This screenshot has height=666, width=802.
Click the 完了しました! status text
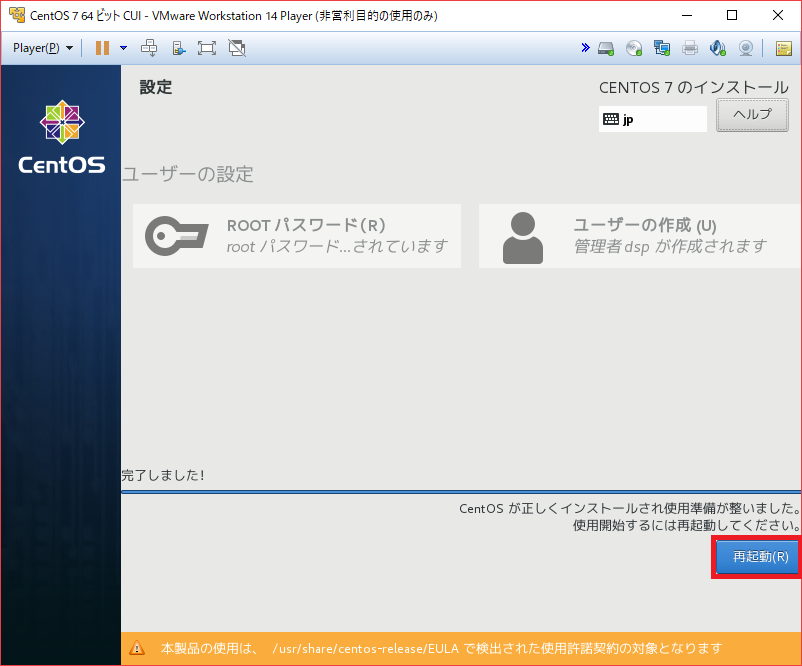click(x=163, y=475)
